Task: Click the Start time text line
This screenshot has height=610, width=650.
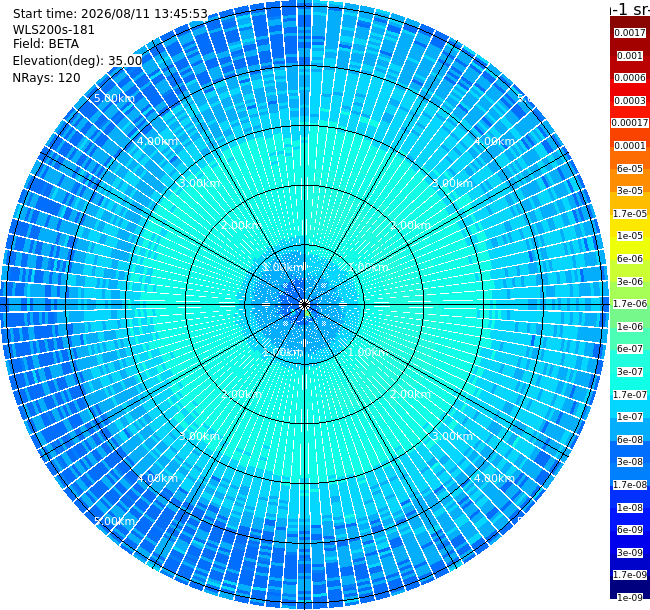Action: click(x=110, y=14)
